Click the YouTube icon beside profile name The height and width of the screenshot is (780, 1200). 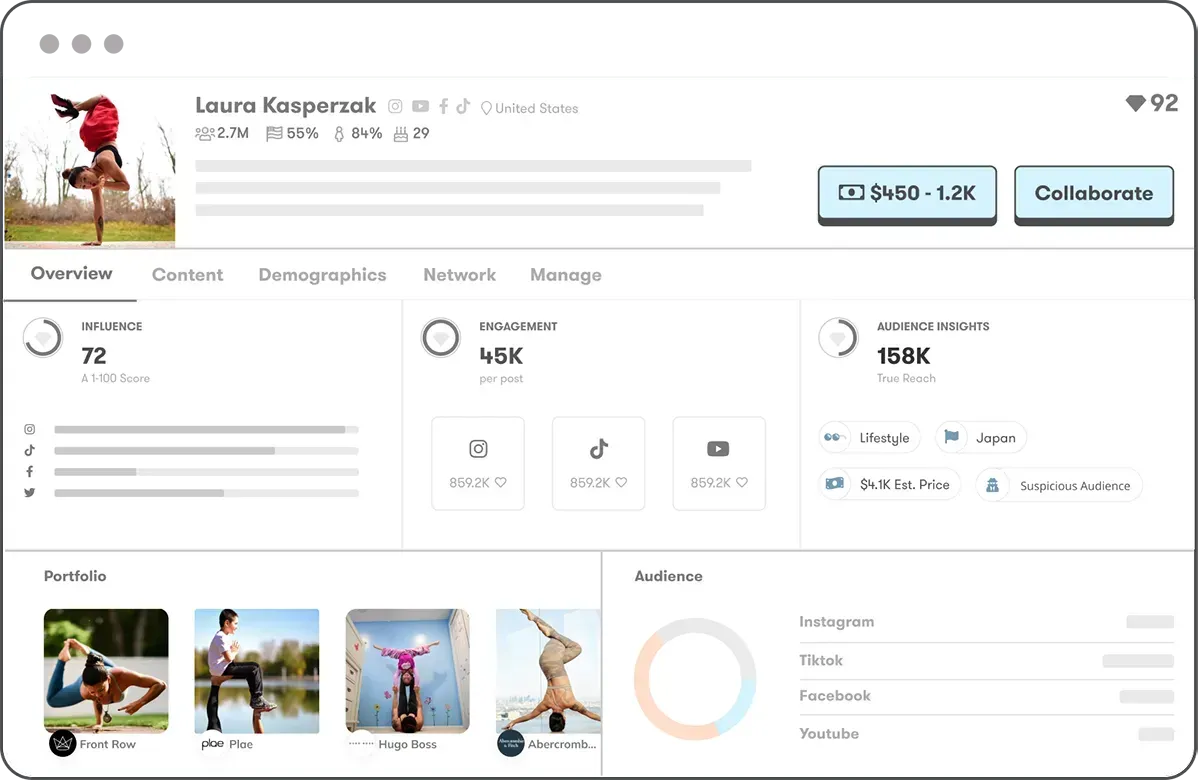[420, 107]
